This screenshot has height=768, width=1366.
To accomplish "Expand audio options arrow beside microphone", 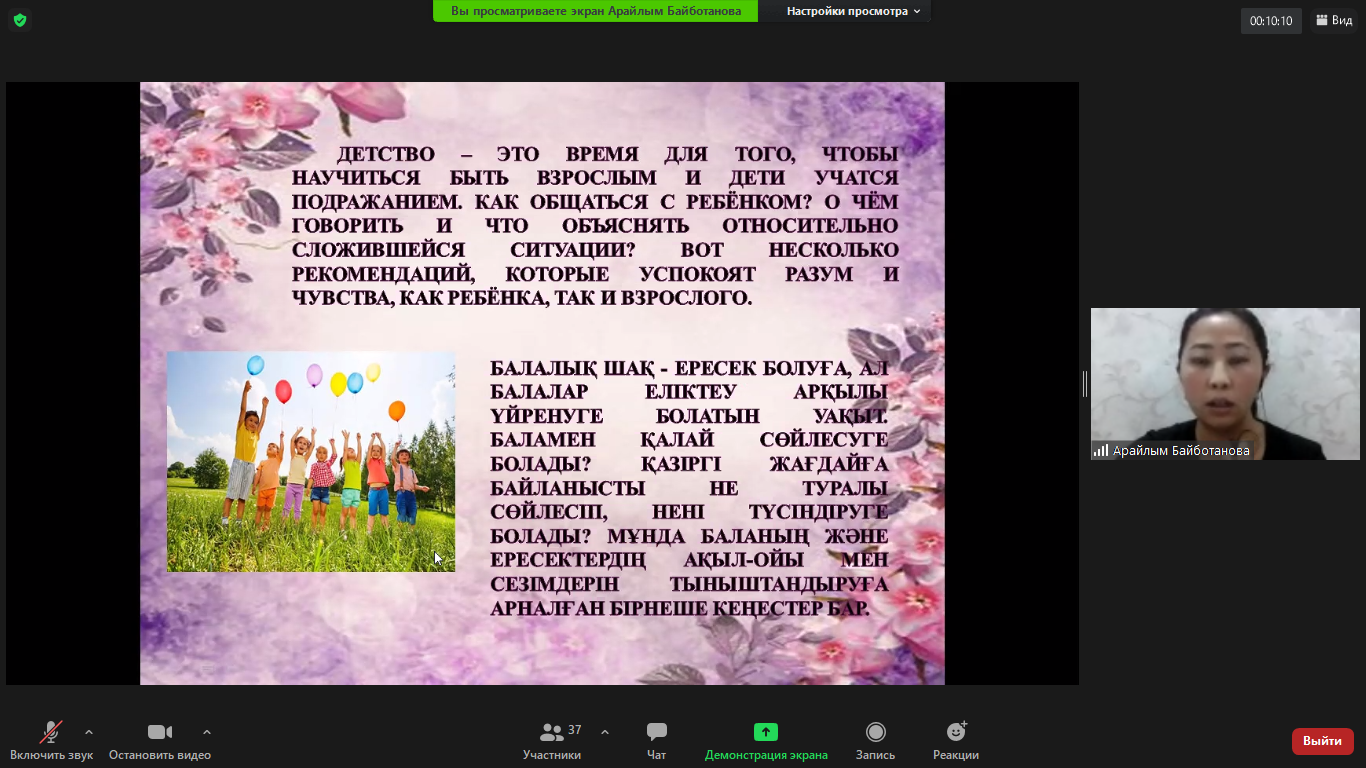I will (x=89, y=732).
